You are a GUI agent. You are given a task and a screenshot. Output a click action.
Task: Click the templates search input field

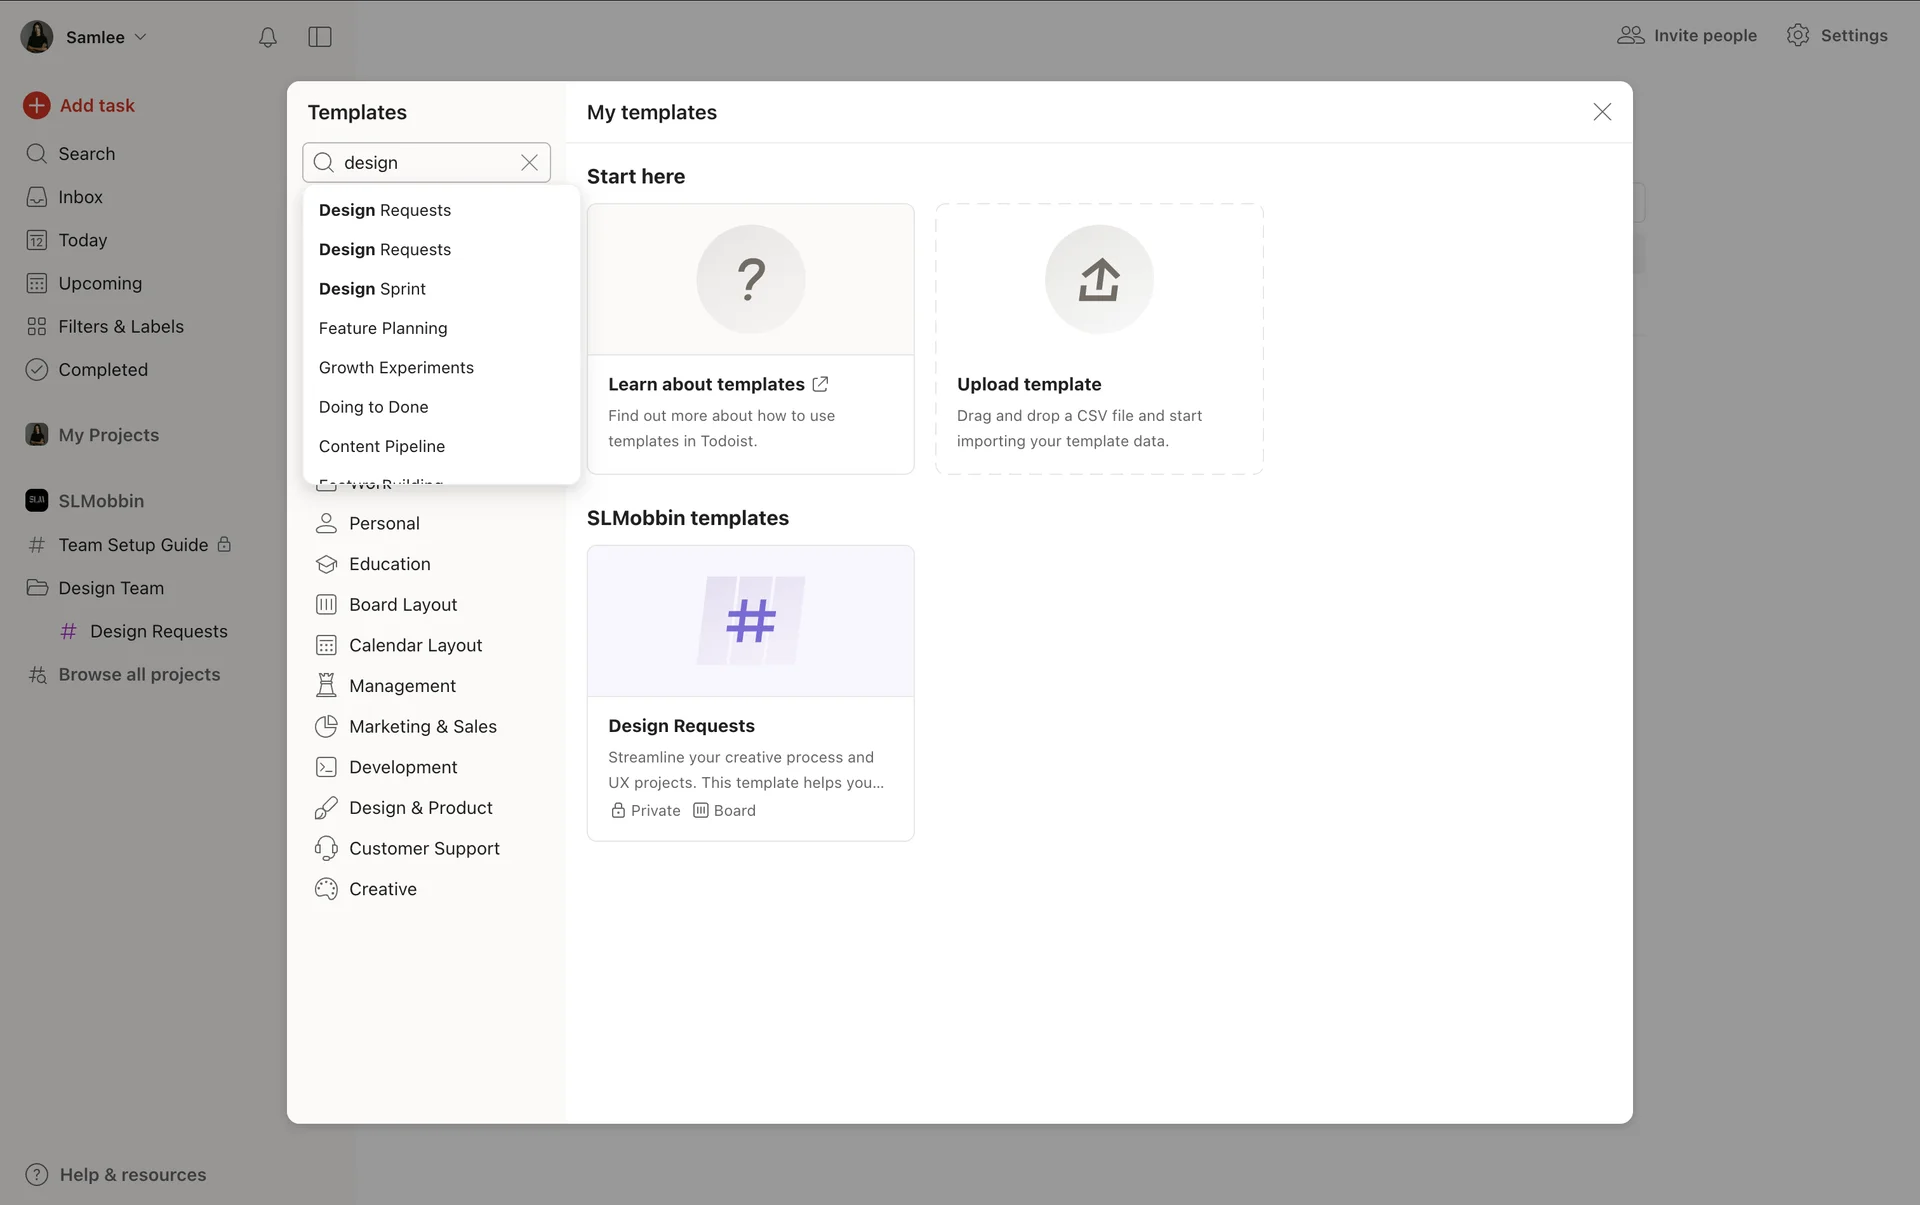425,163
